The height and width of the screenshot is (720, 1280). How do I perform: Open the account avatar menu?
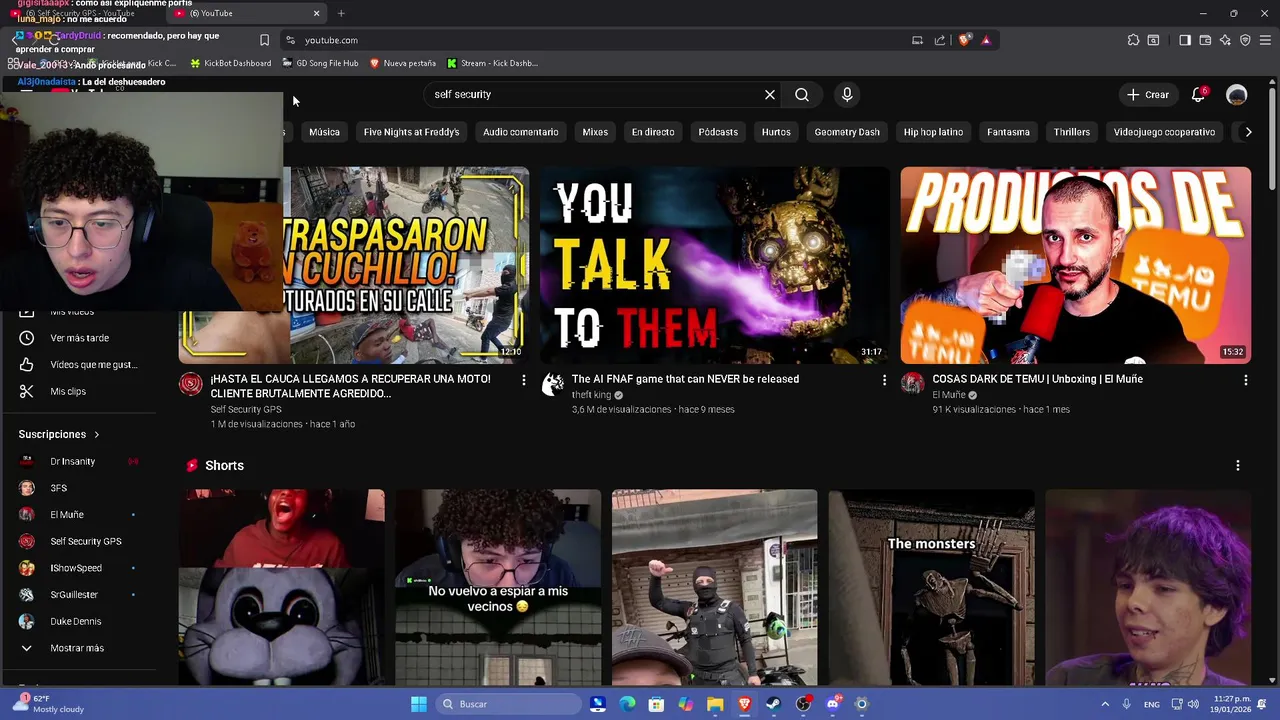1237,95
